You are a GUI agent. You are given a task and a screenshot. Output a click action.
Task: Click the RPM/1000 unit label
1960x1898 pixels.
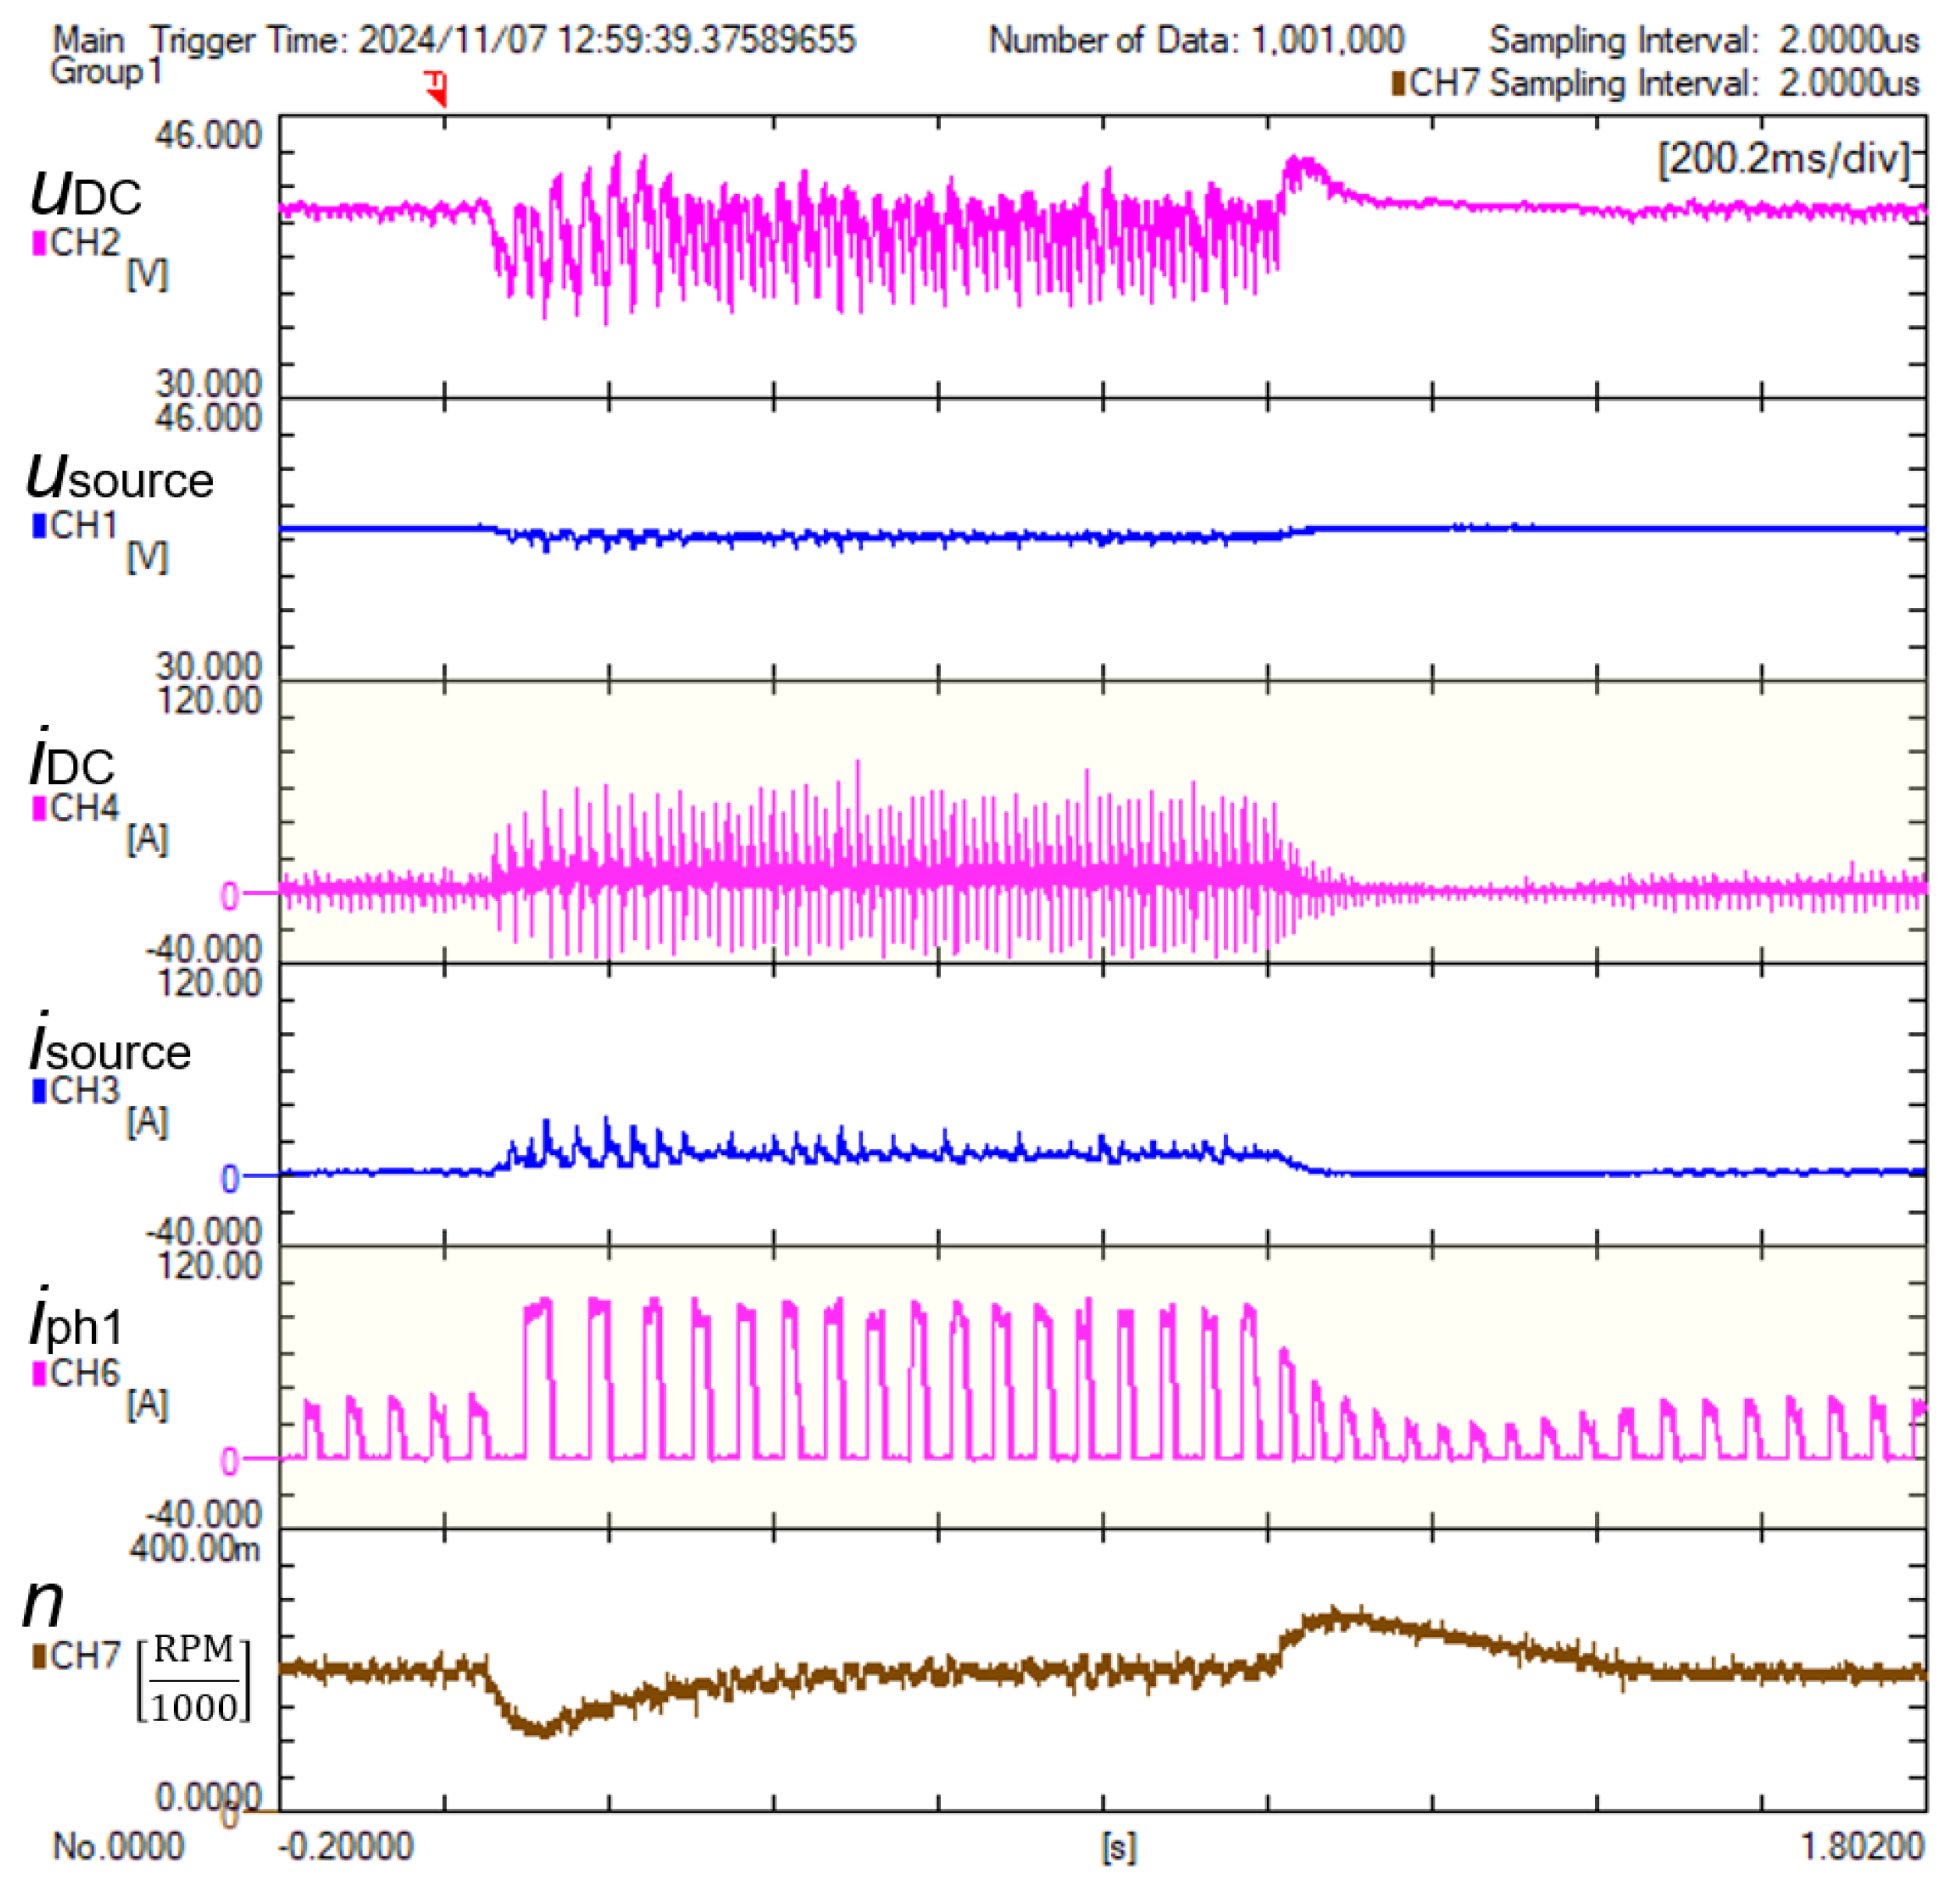click(194, 1680)
